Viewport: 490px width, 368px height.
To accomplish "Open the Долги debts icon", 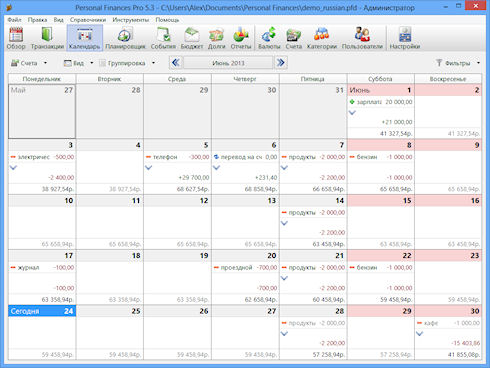I will tap(216, 38).
